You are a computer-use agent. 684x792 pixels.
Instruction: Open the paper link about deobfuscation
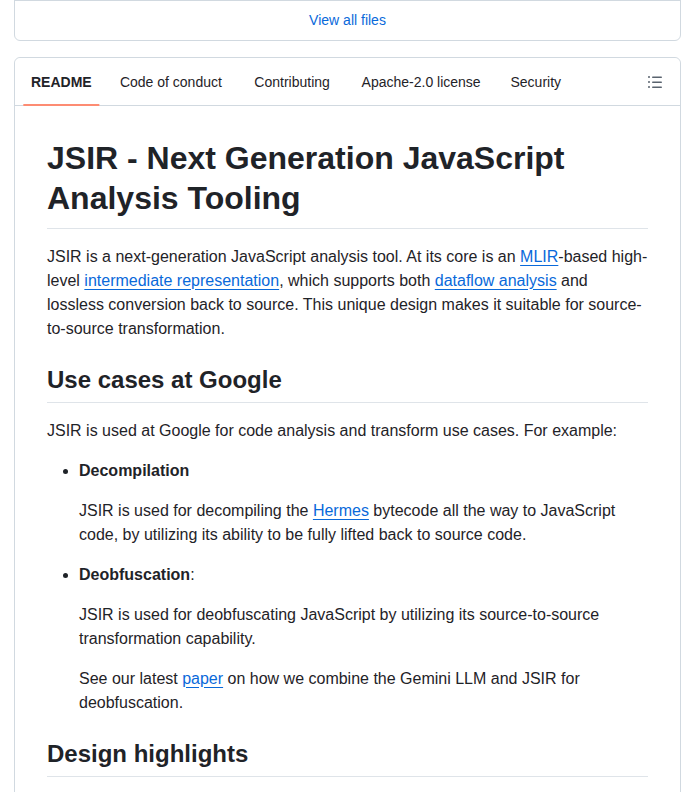click(x=202, y=678)
